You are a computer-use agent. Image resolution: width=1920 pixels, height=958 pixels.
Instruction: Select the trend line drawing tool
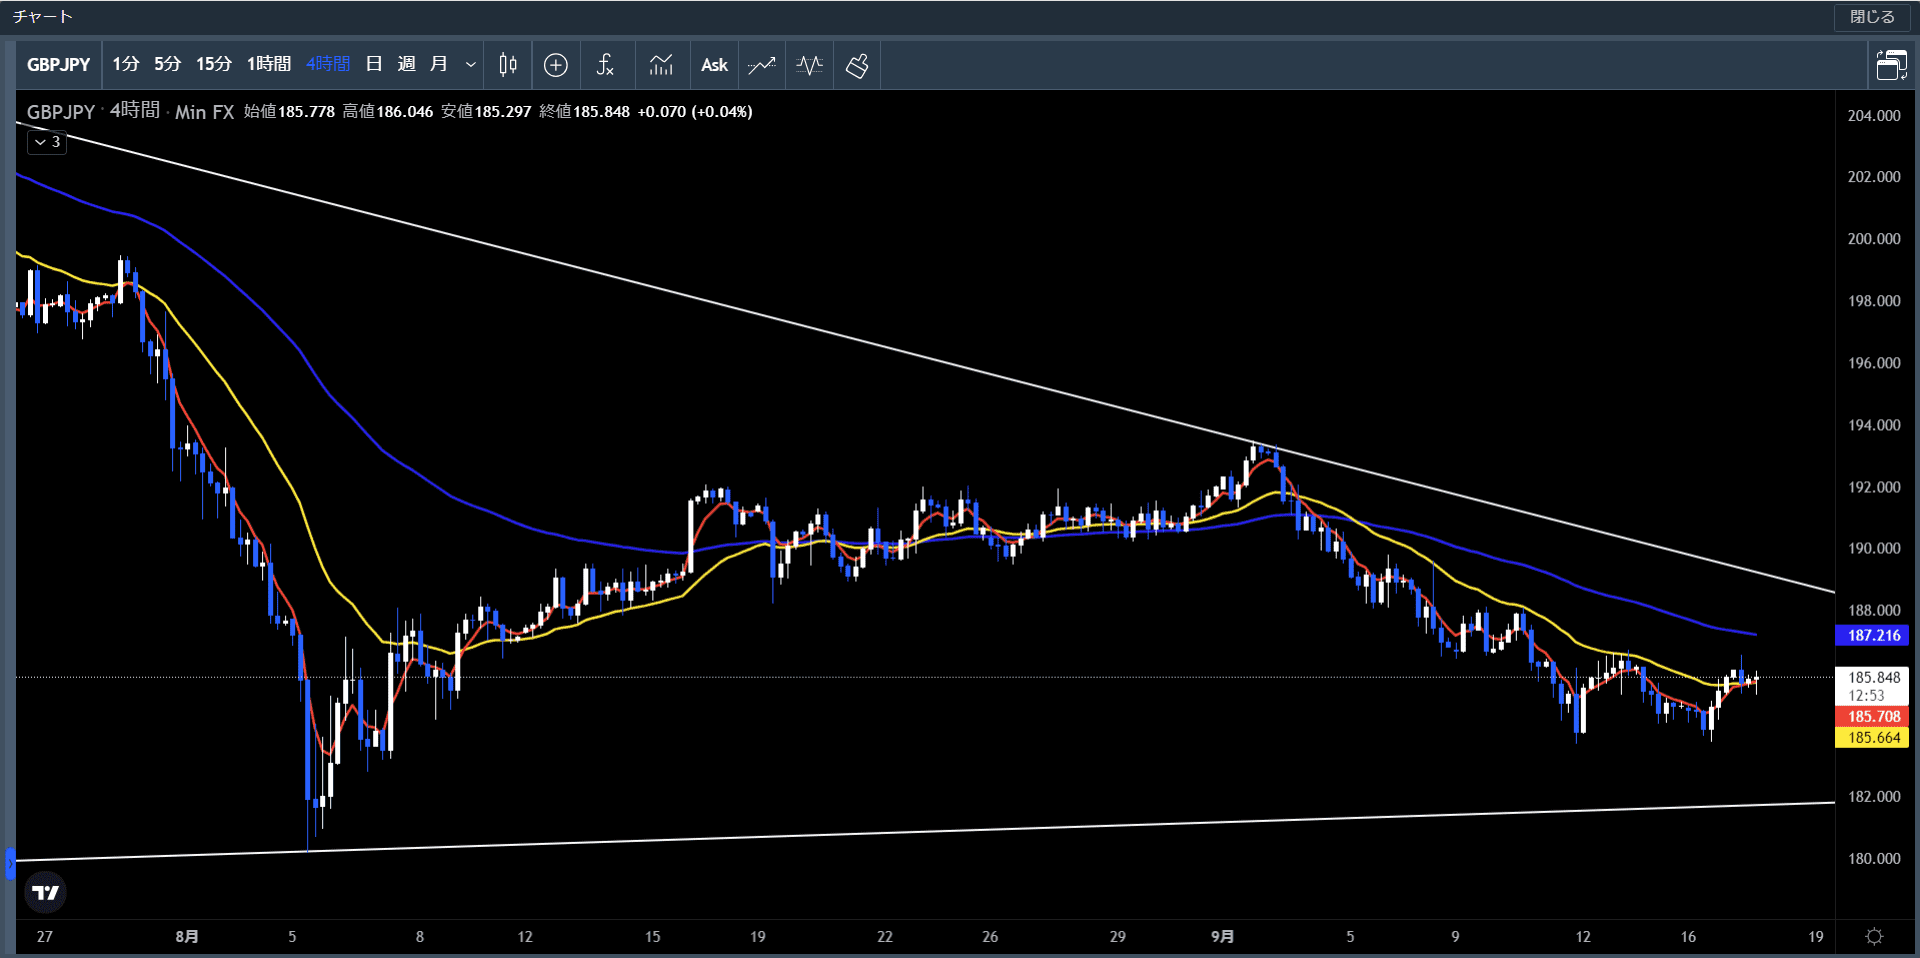[x=762, y=65]
